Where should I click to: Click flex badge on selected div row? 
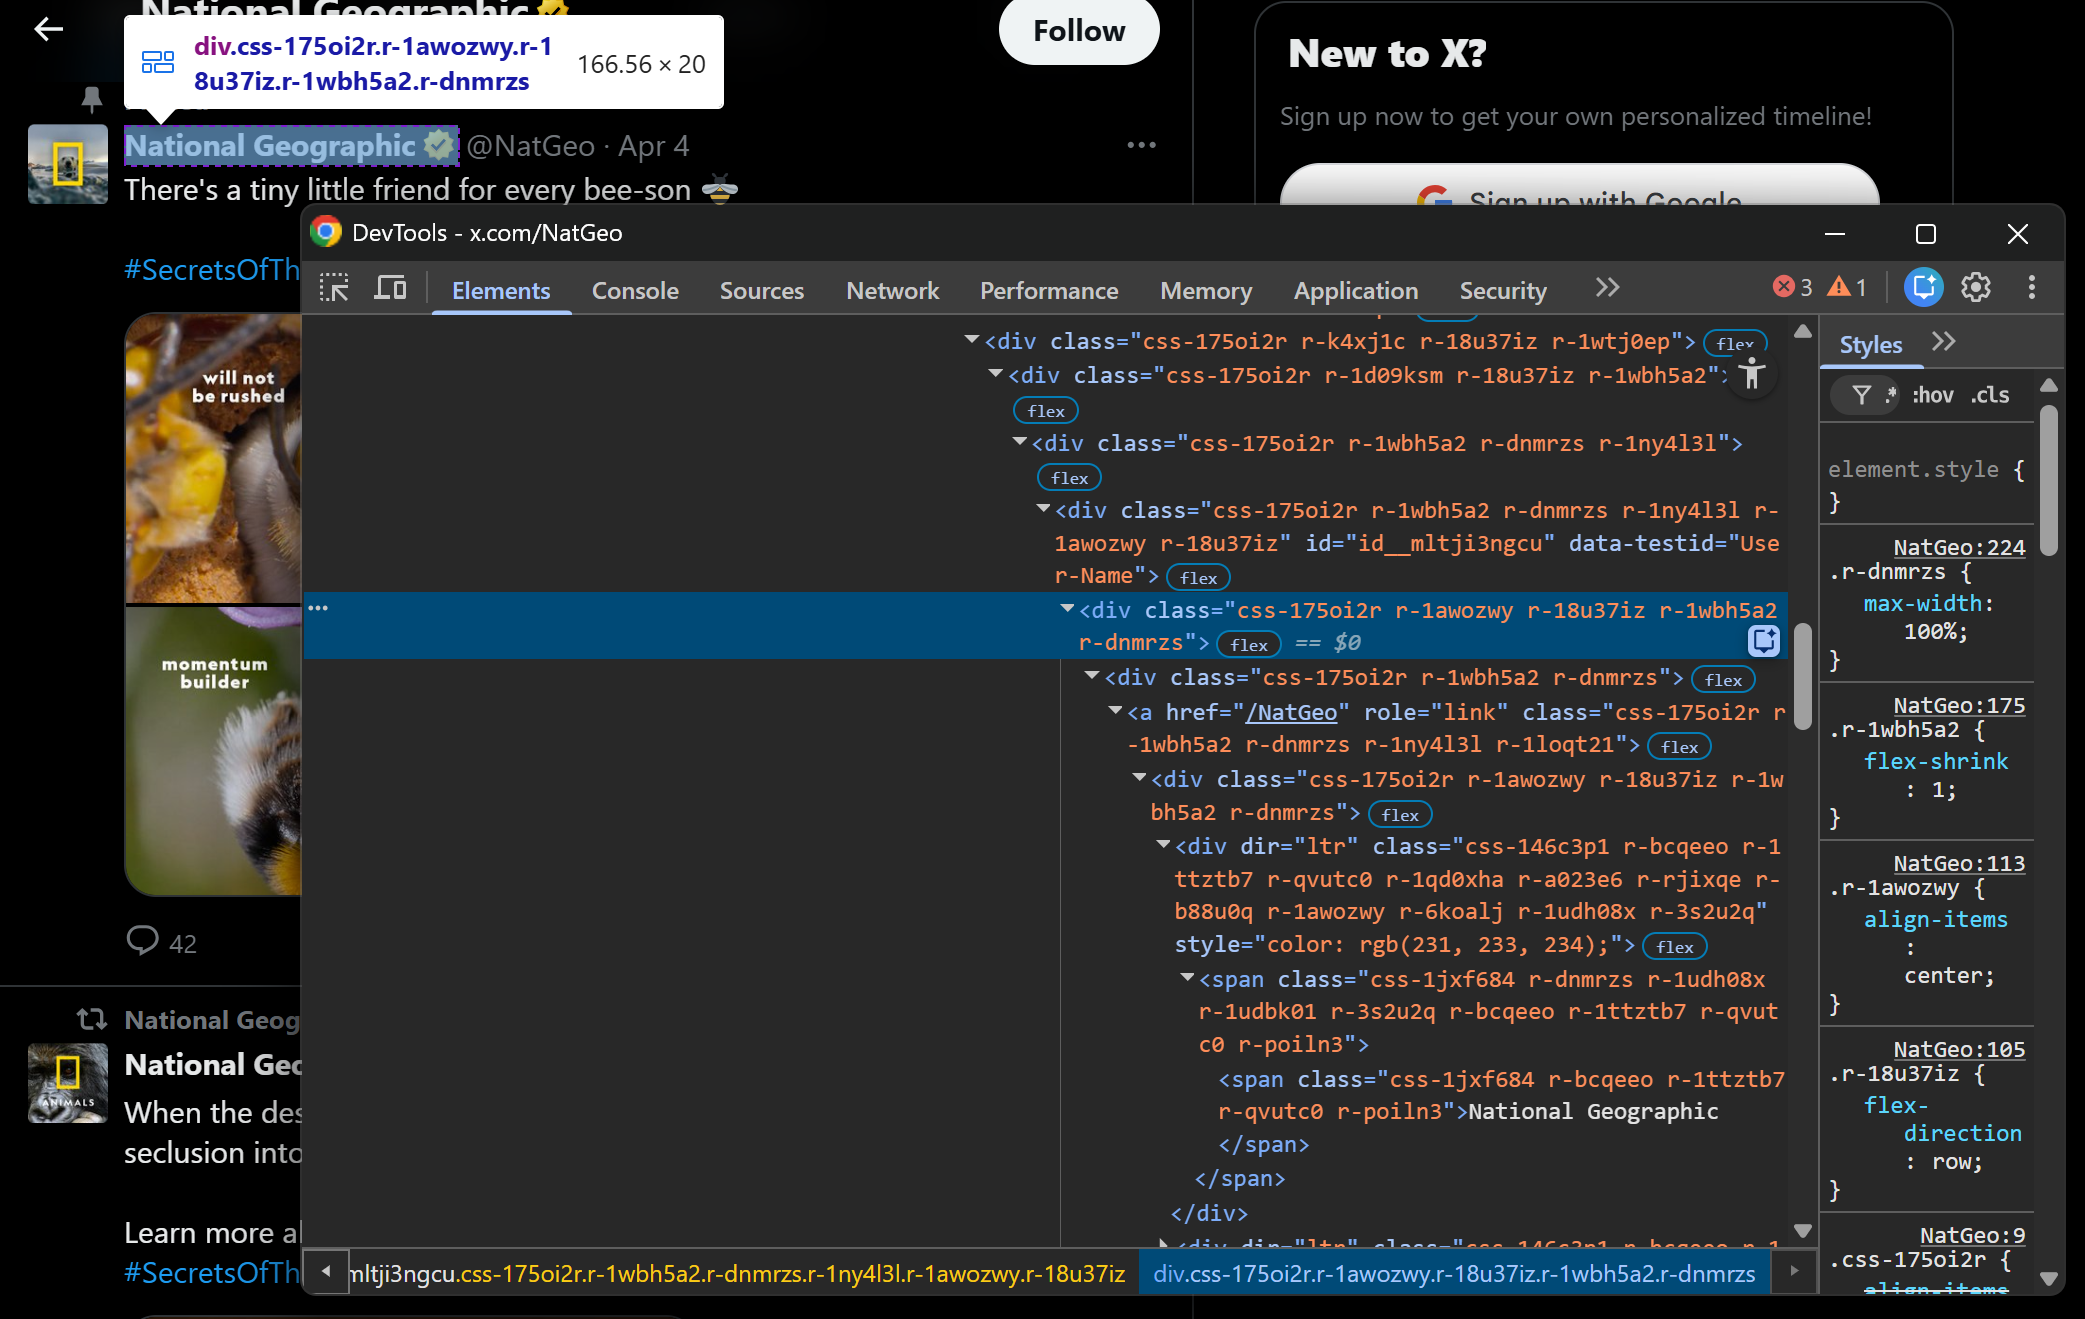tap(1249, 645)
